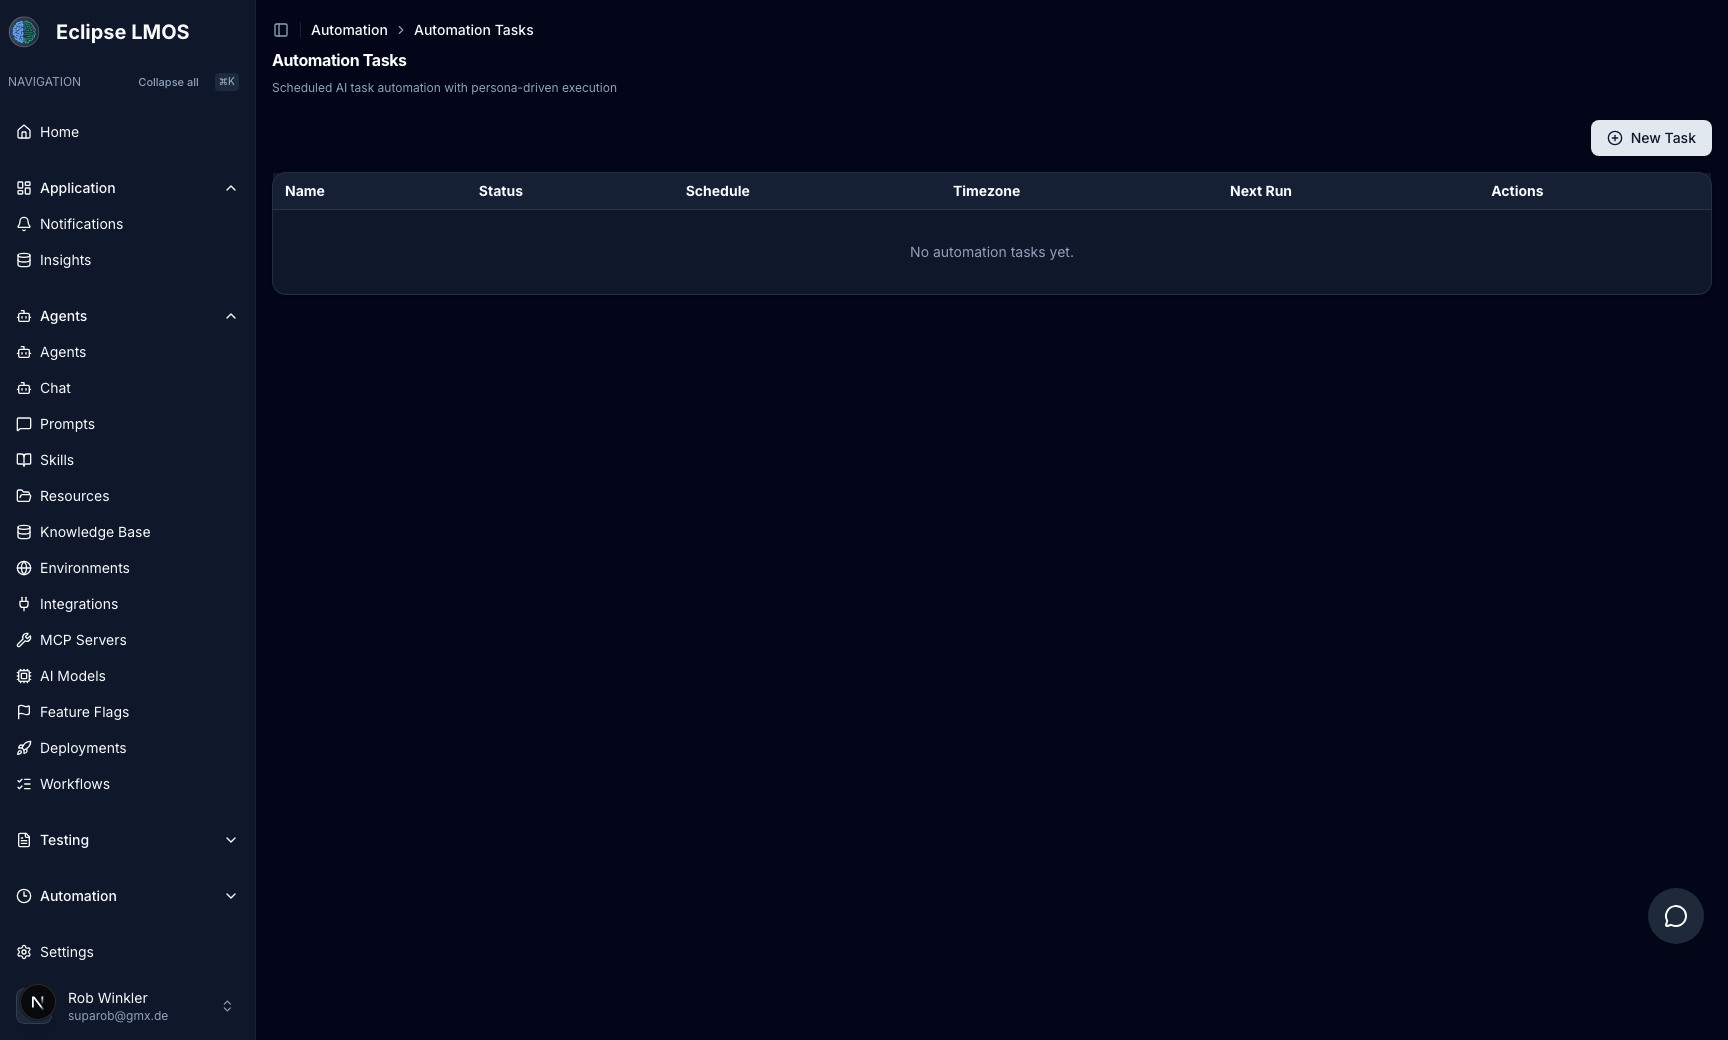Viewport: 1728px width, 1040px height.
Task: Click the Next Run column header
Action: 1261,191
